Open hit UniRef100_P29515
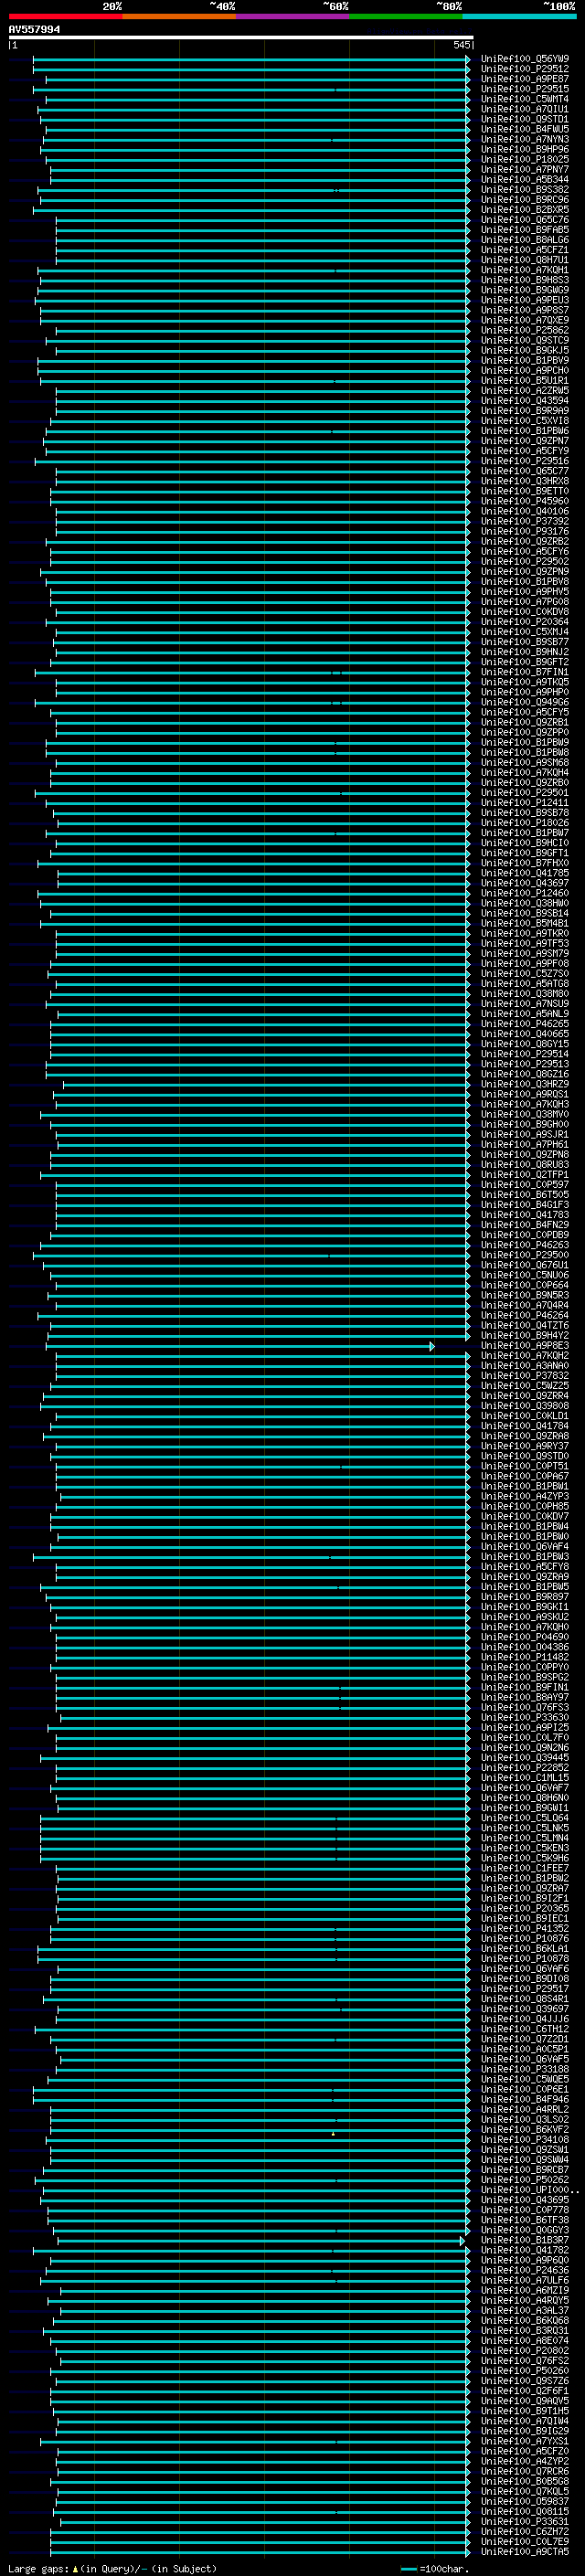The height and width of the screenshot is (2576, 585). [525, 89]
